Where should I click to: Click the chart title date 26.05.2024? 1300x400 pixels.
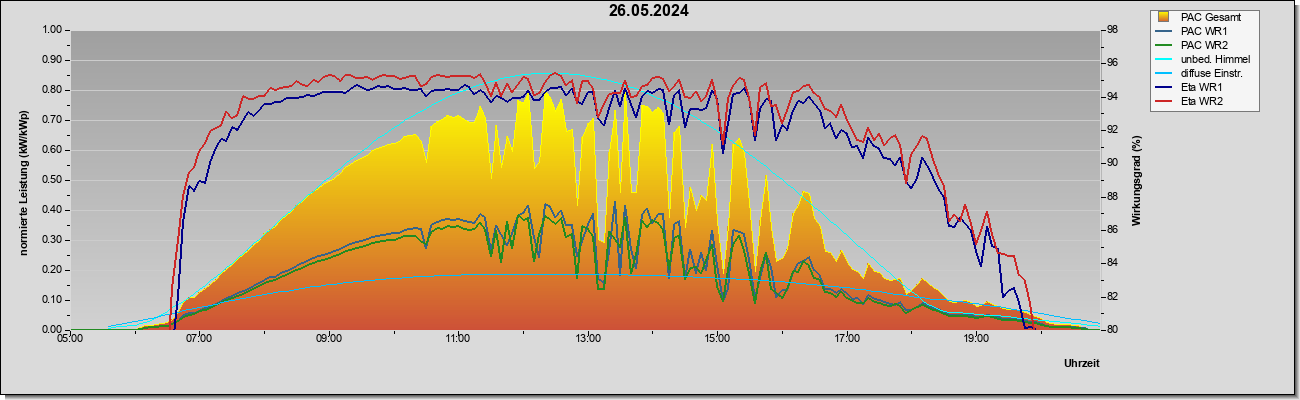point(649,12)
